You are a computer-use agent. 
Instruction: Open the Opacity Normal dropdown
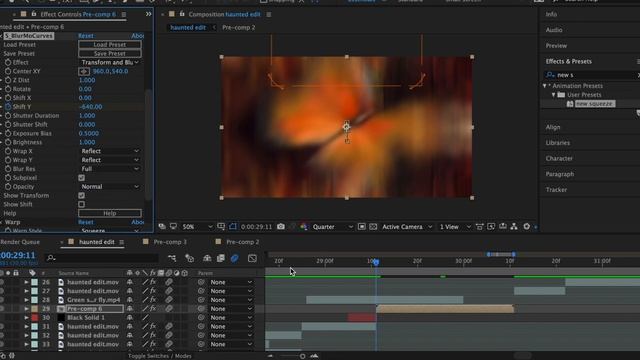click(x=110, y=187)
